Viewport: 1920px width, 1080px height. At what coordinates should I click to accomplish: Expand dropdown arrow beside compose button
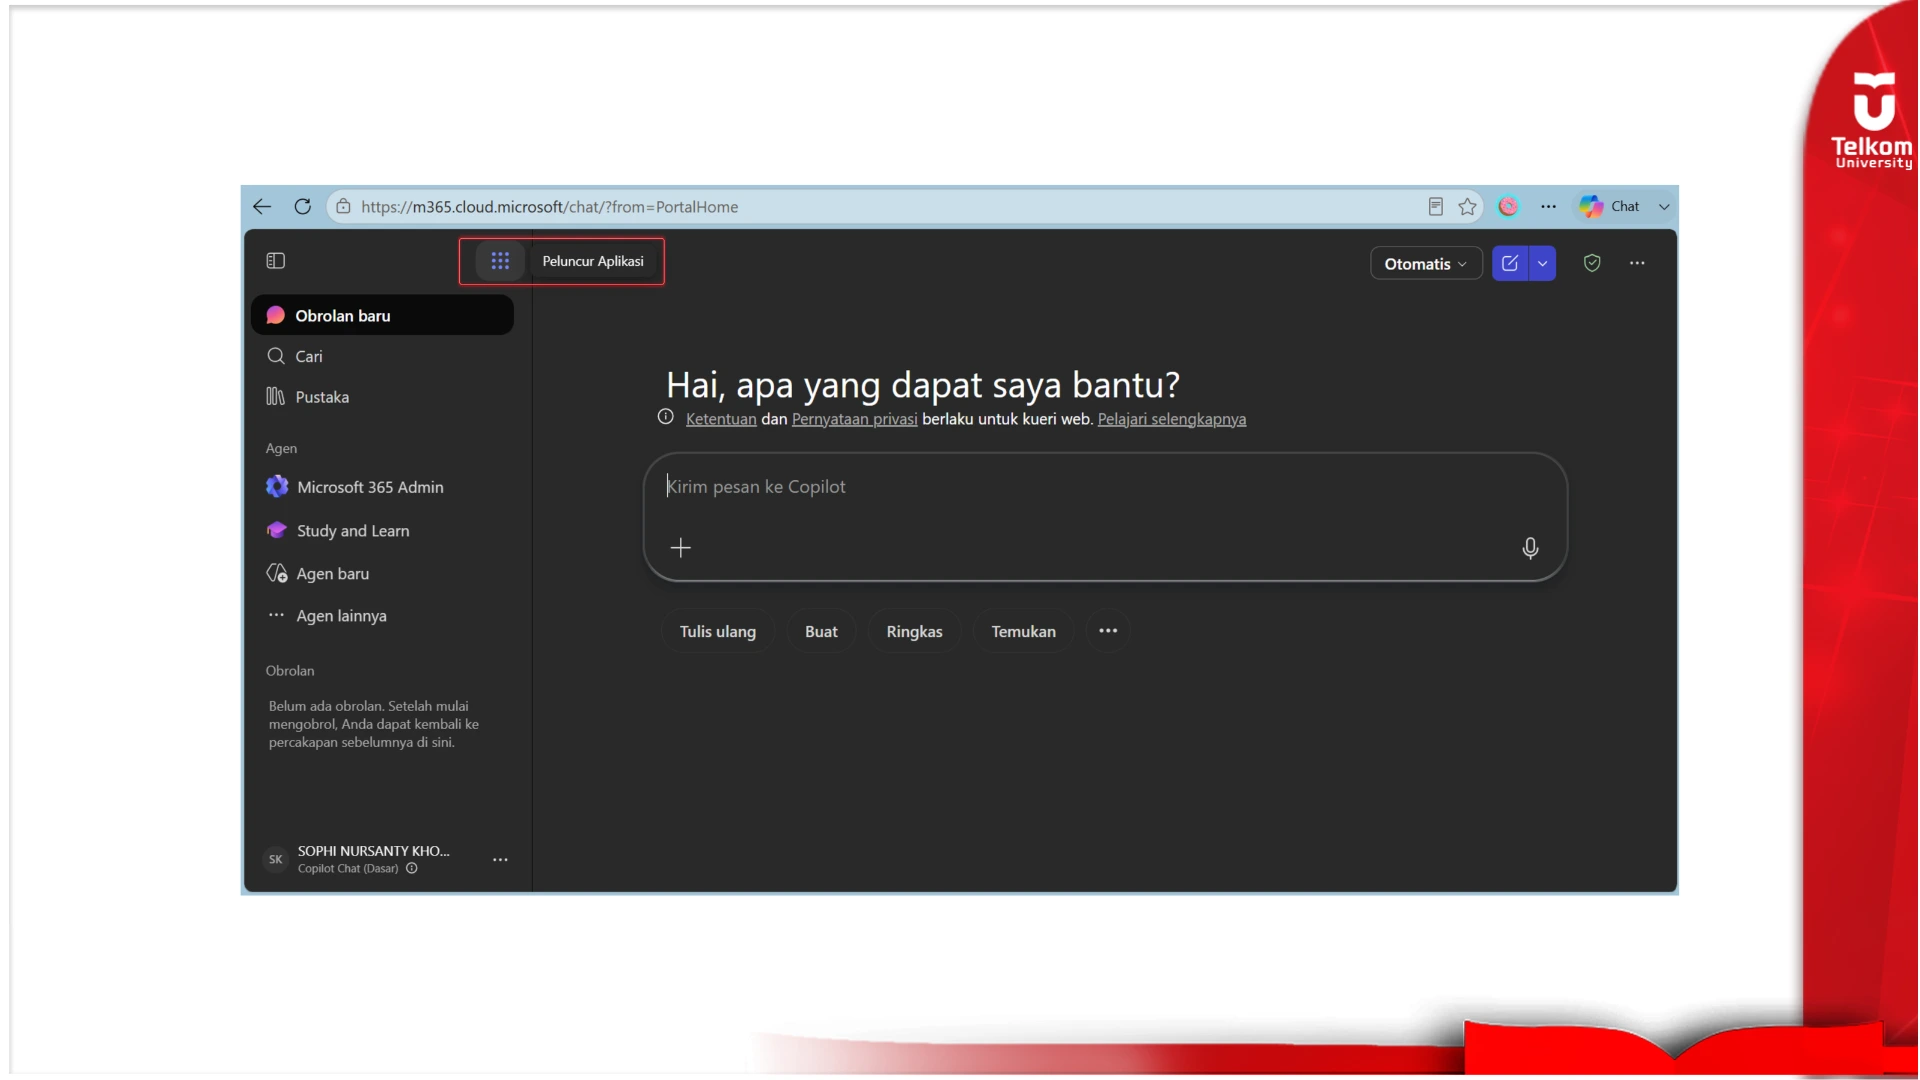(x=1543, y=264)
